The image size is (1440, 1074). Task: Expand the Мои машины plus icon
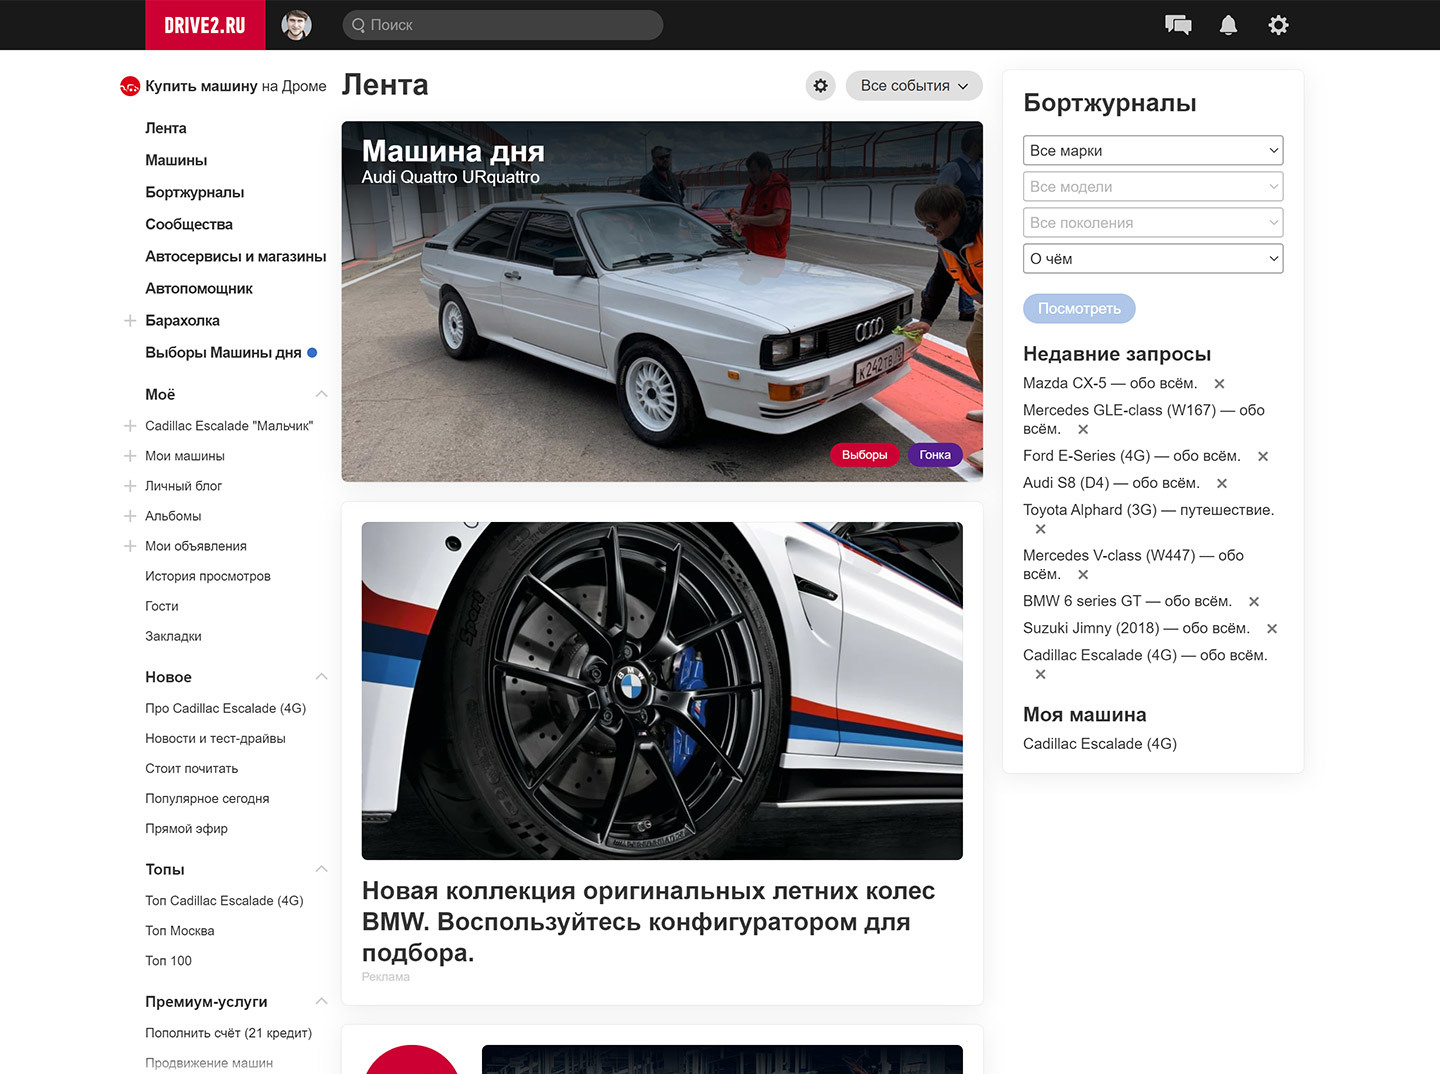(x=130, y=456)
